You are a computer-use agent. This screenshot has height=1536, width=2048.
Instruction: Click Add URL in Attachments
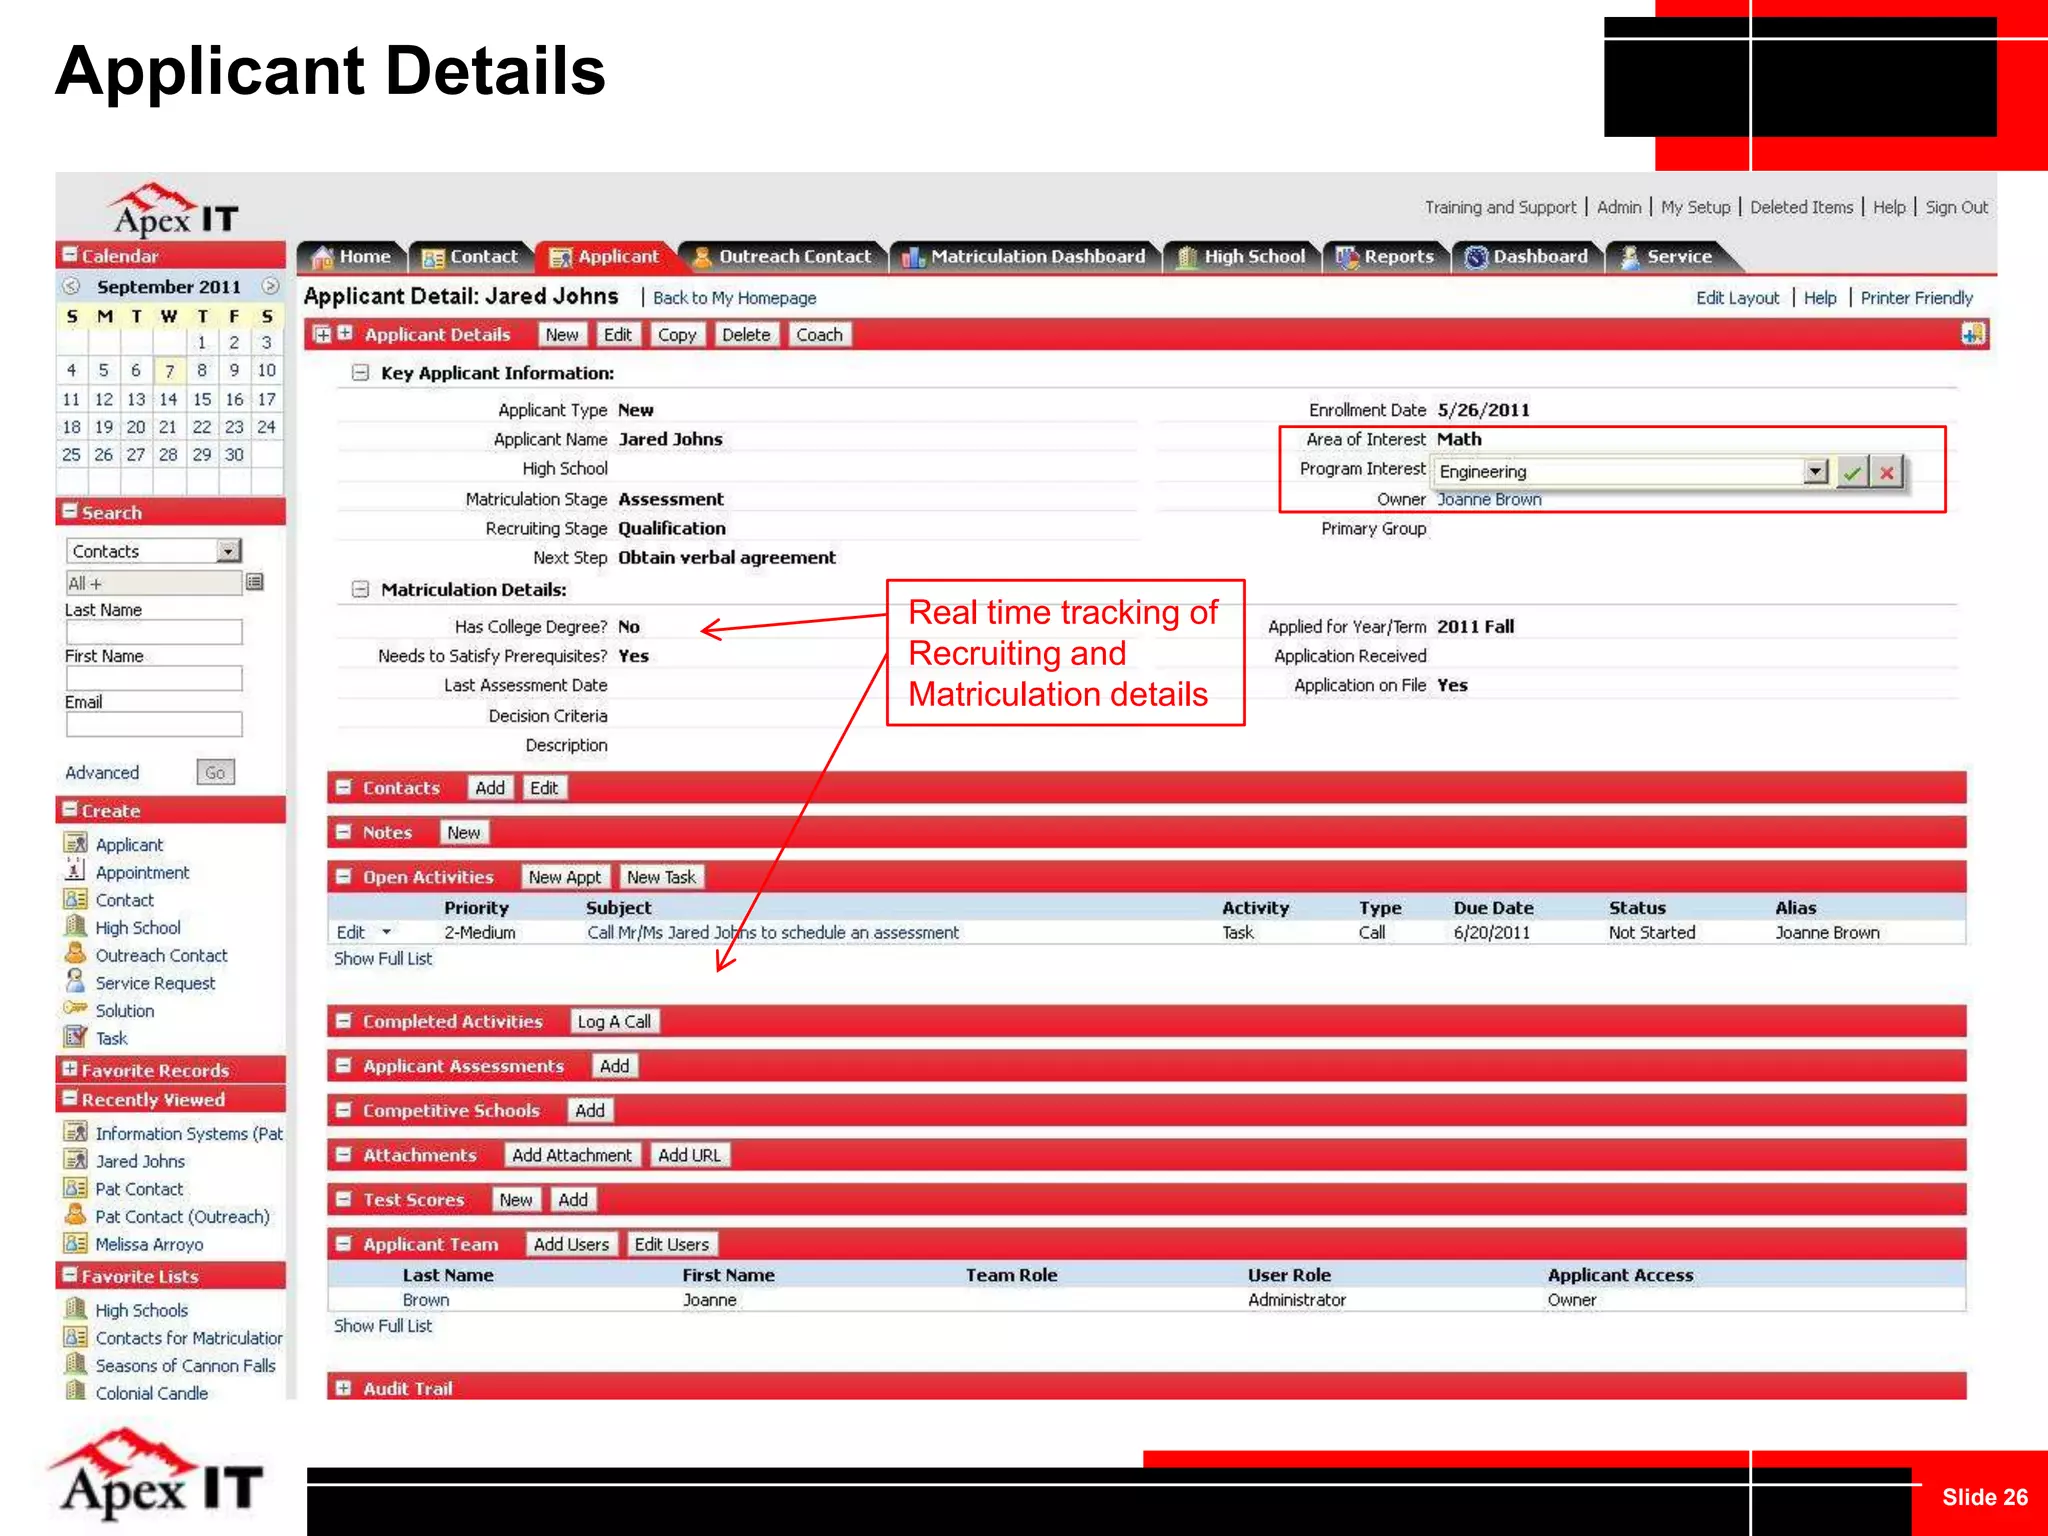689,1155
